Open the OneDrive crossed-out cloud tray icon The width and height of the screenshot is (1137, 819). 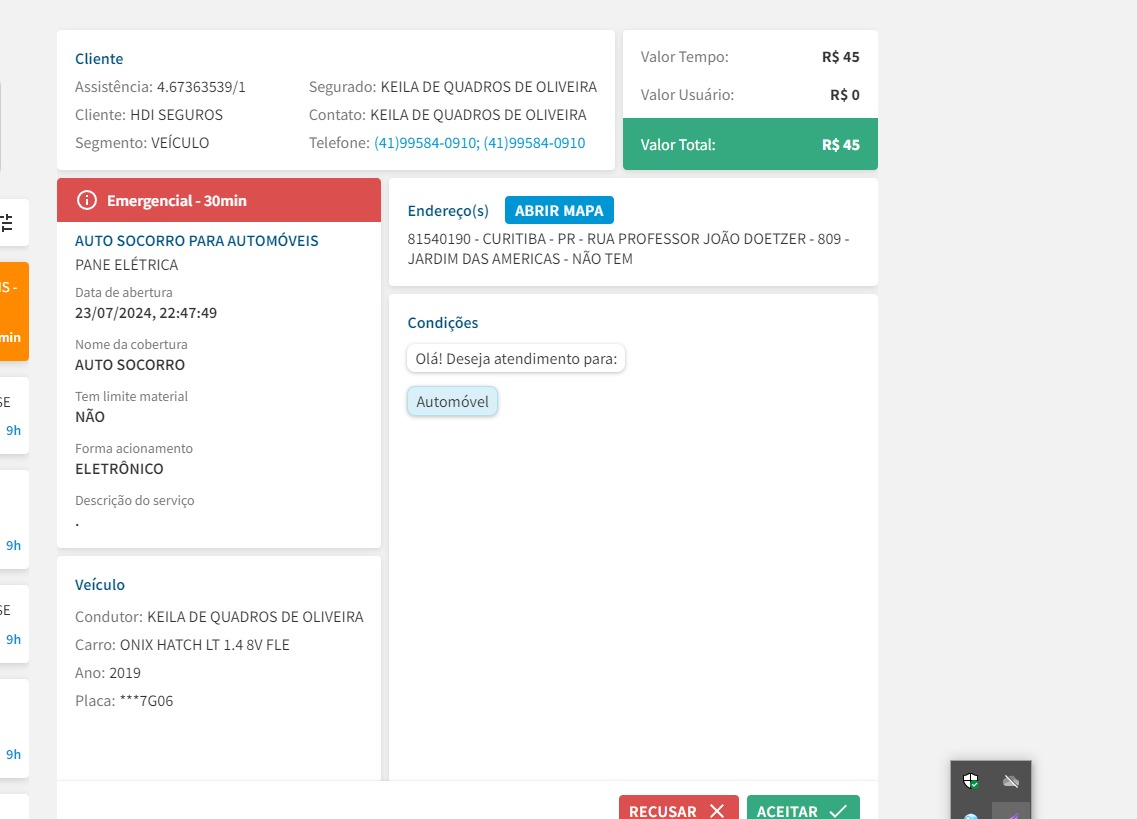tap(1011, 781)
